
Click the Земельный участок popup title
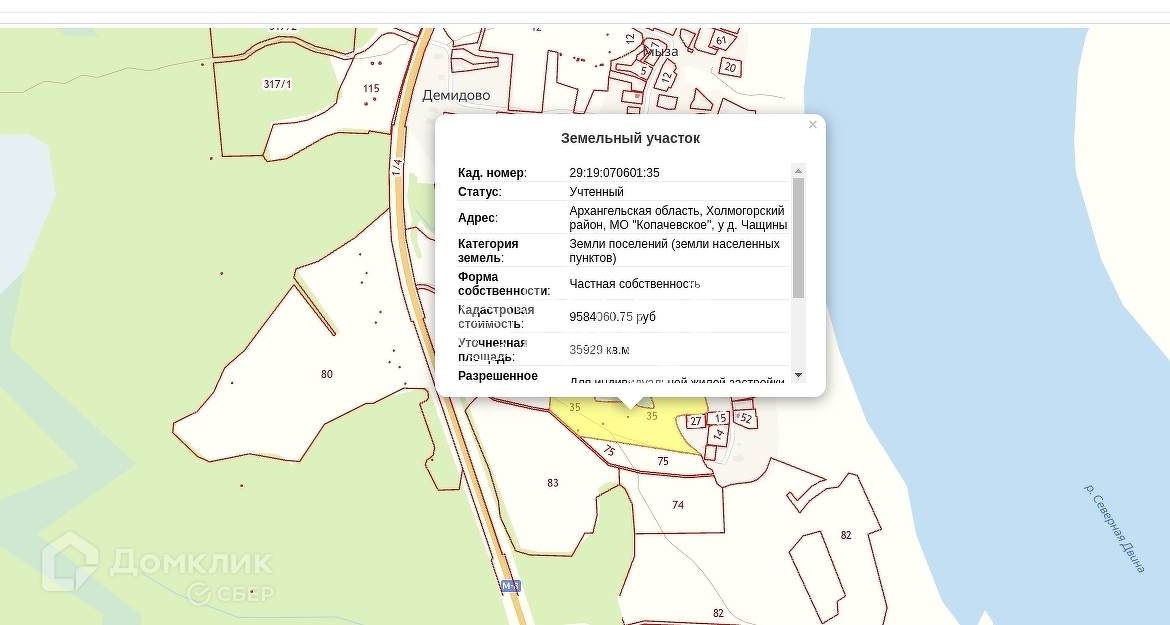[631, 138]
